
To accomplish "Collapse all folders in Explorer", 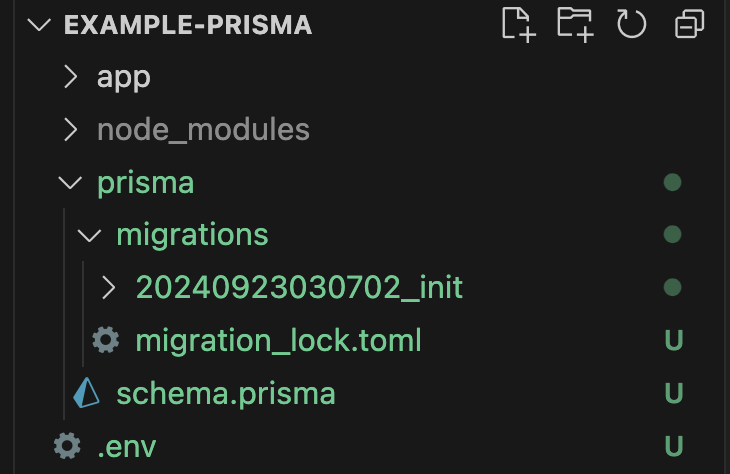I will click(689, 24).
